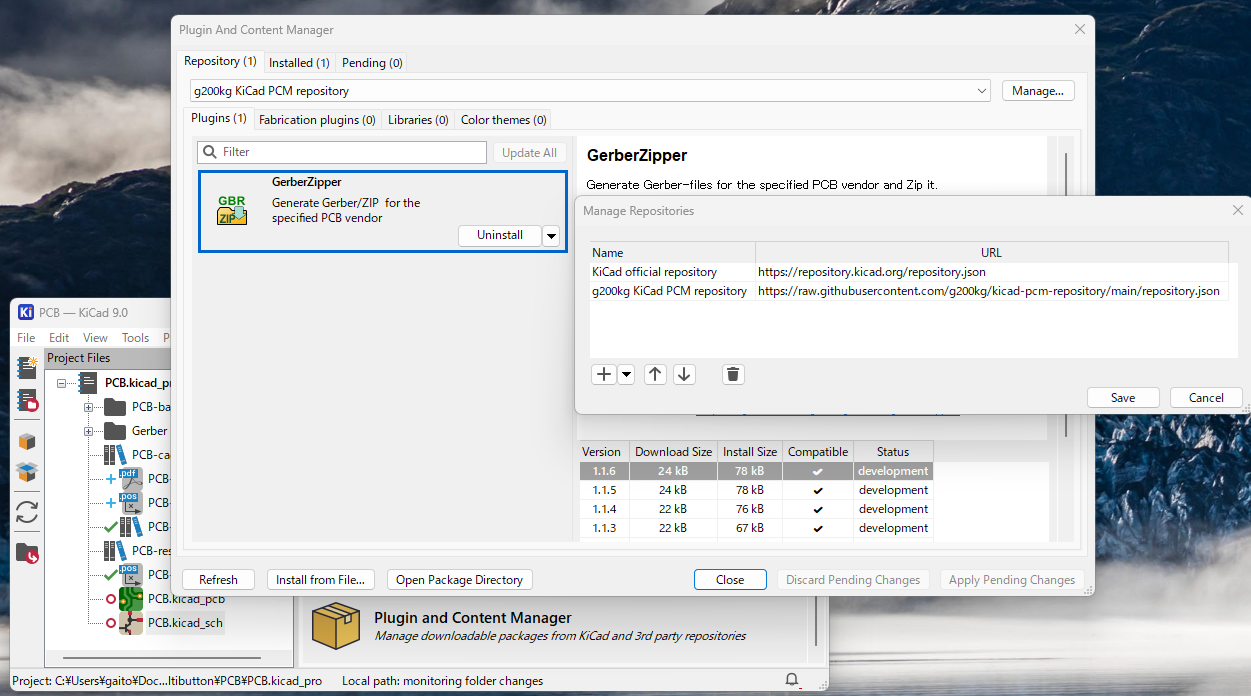The height and width of the screenshot is (696, 1251).
Task: Click the Close button in Plugin Manager
Action: (x=730, y=580)
